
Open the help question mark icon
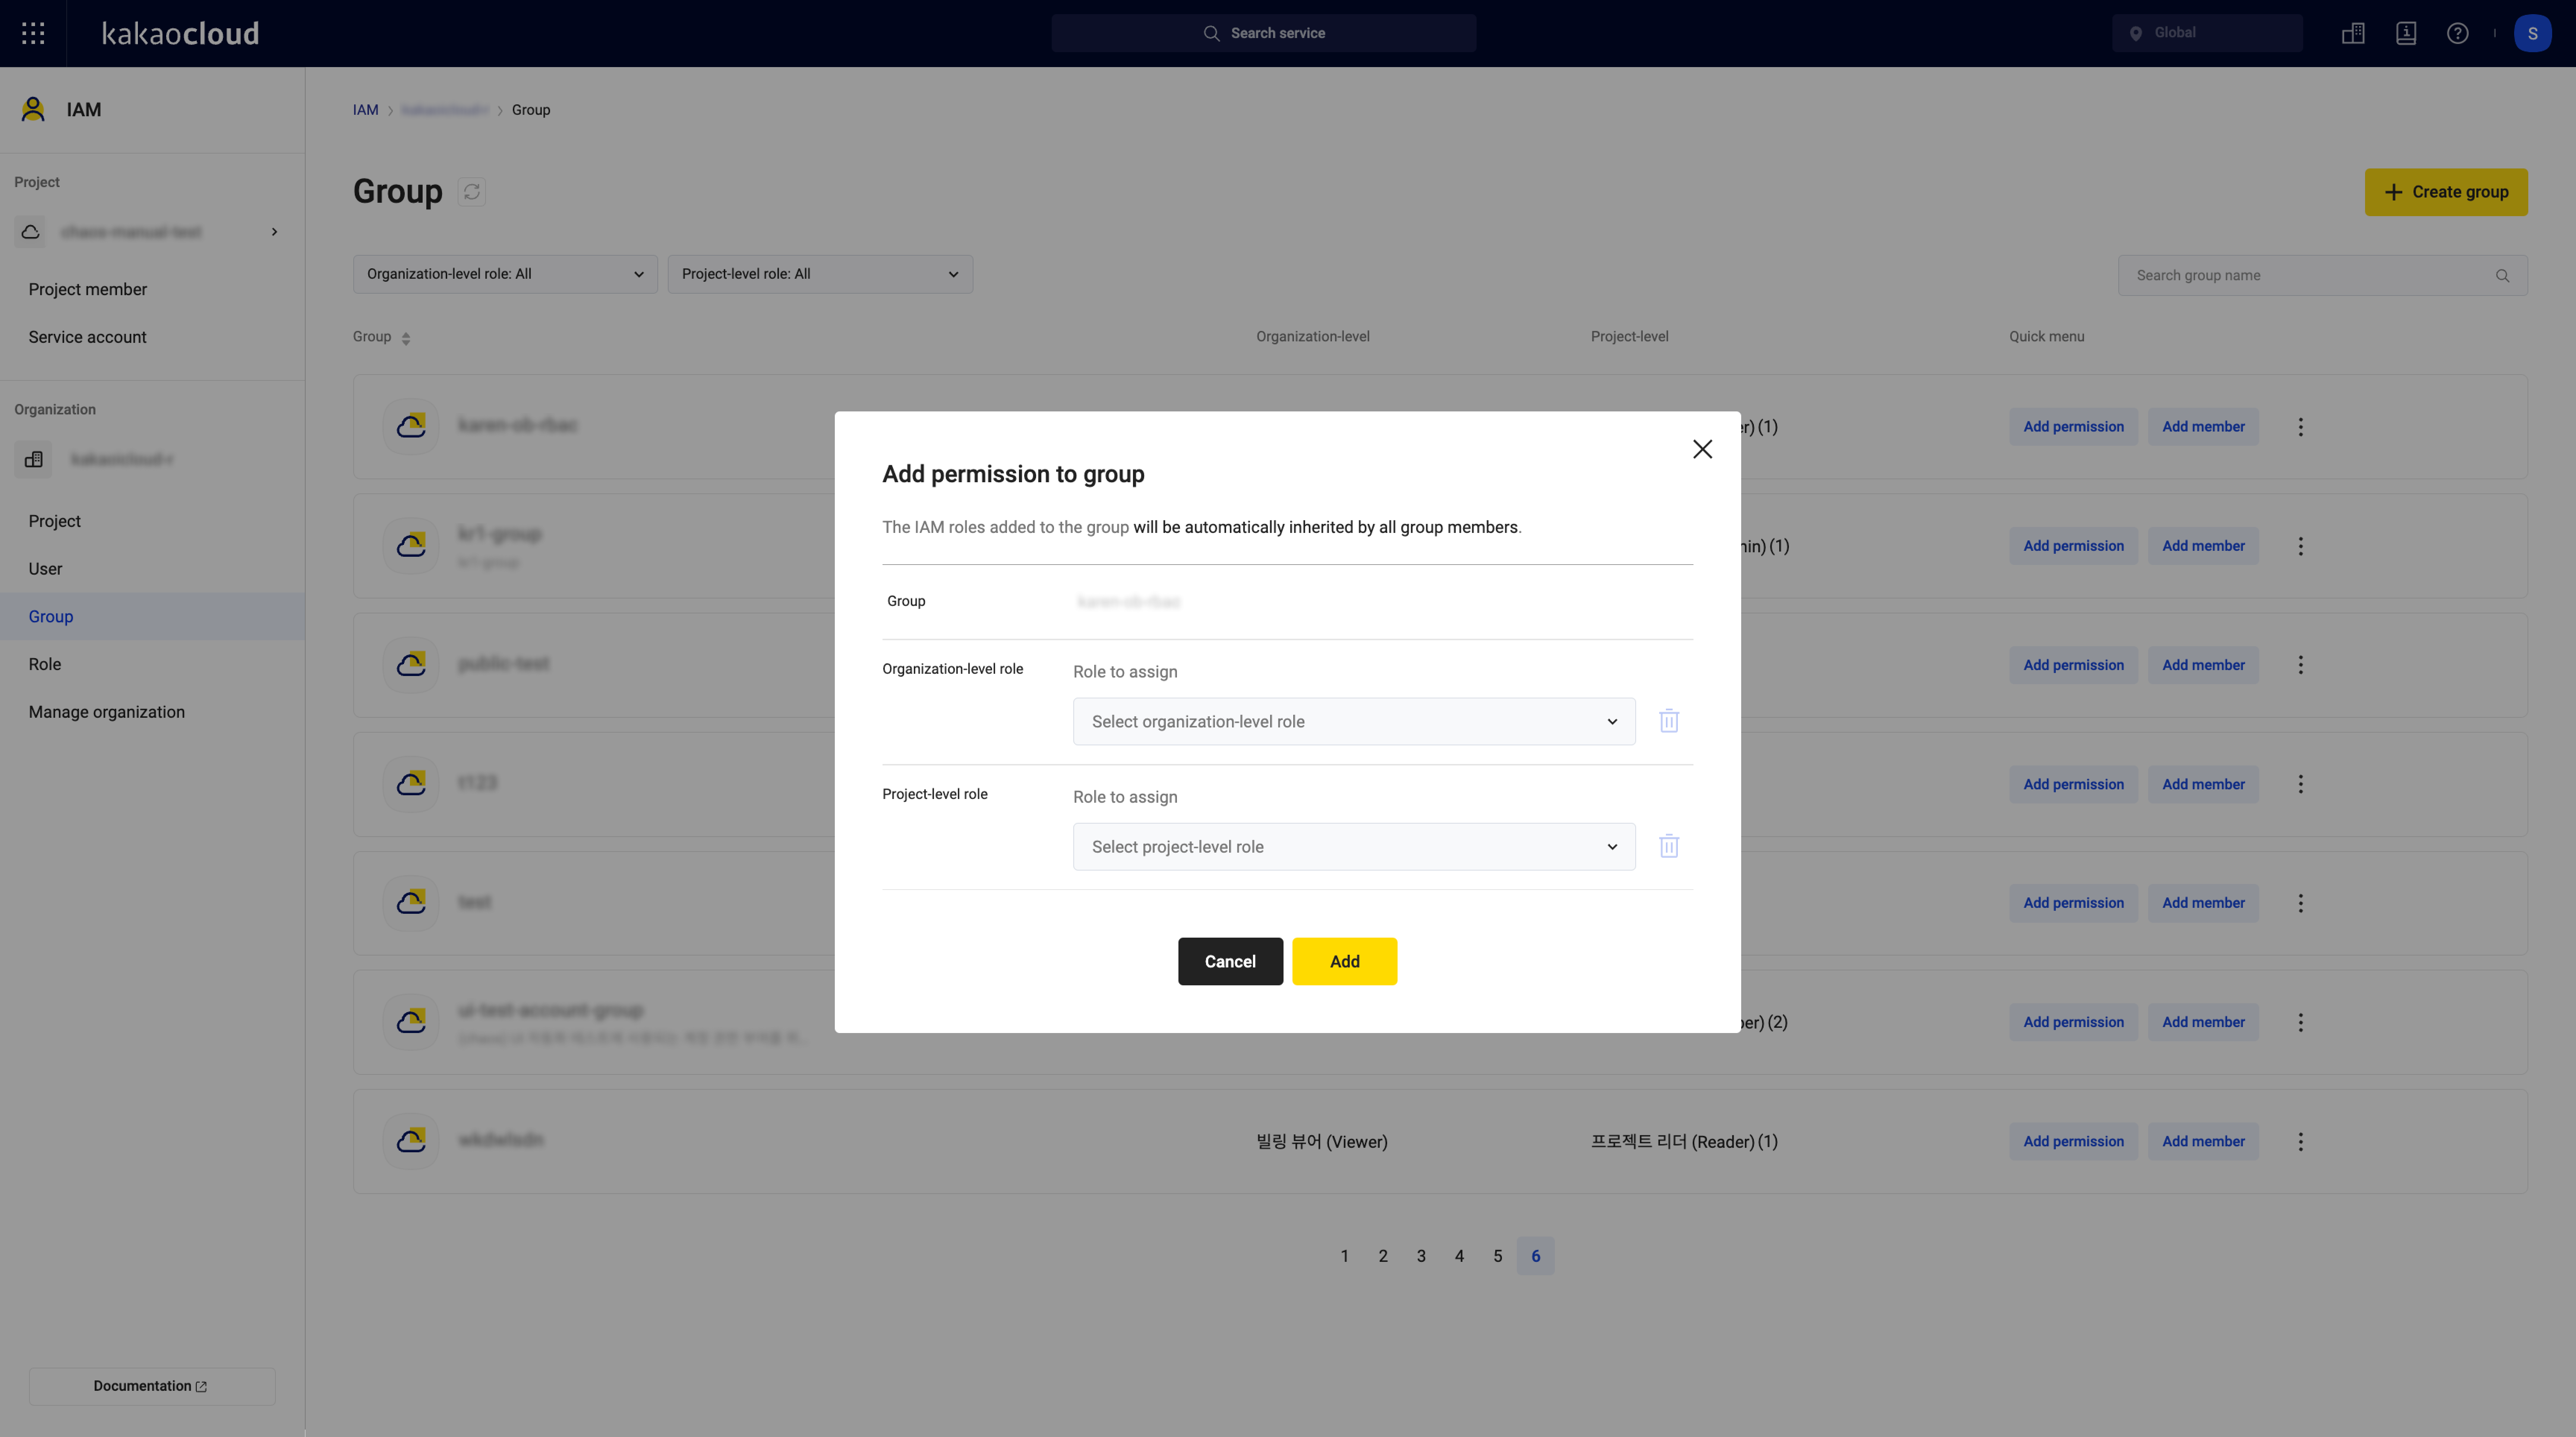click(2457, 33)
